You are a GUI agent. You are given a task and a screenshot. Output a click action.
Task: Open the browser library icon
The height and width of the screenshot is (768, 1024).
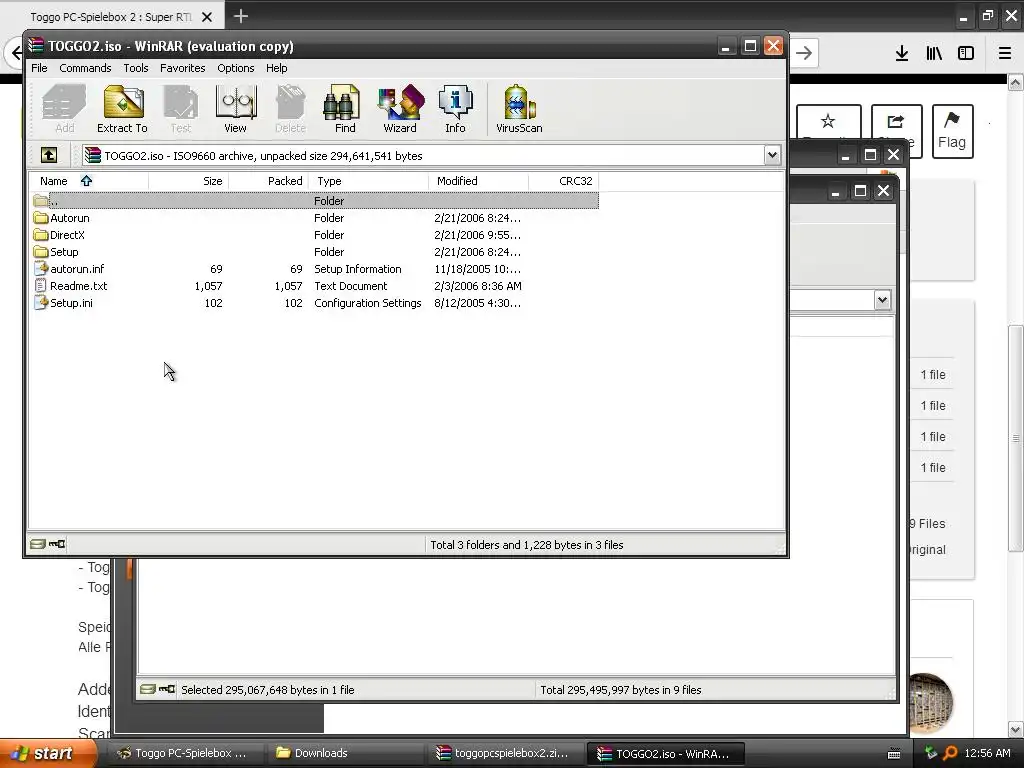(934, 53)
